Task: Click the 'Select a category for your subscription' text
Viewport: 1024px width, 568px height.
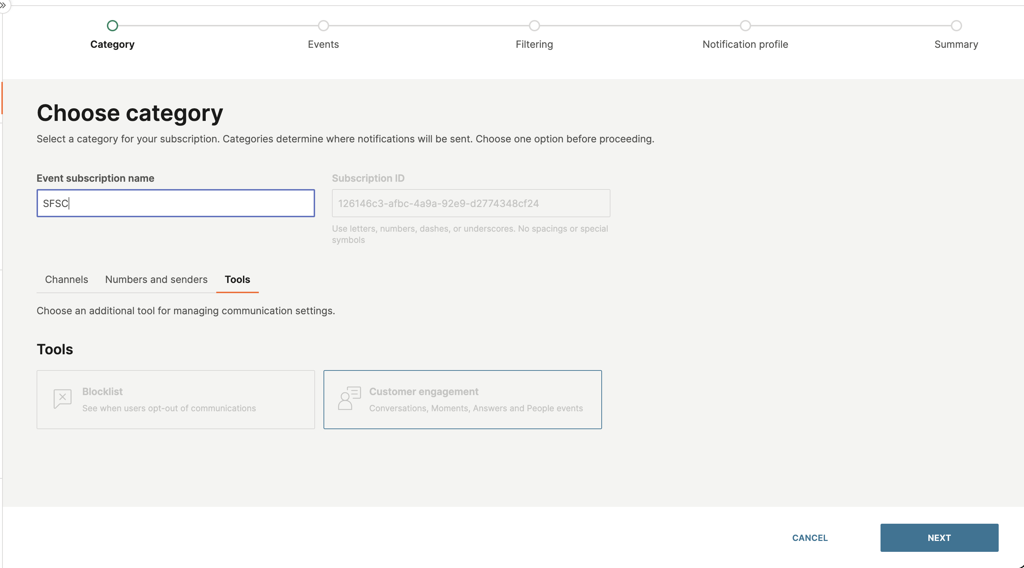Action: click(345, 139)
